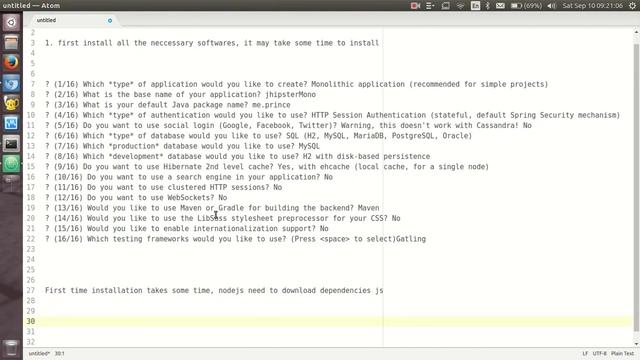Click "First time installation" on line 27

94,290
